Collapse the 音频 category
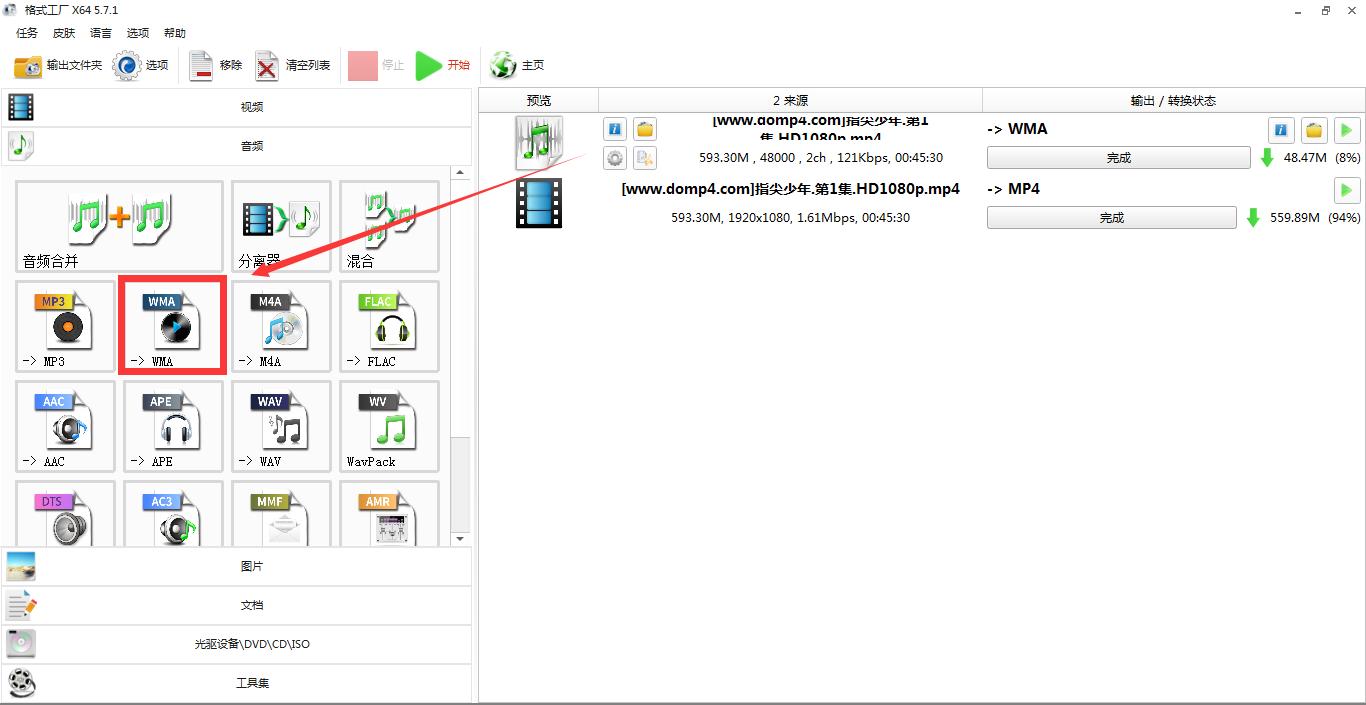 [x=236, y=146]
